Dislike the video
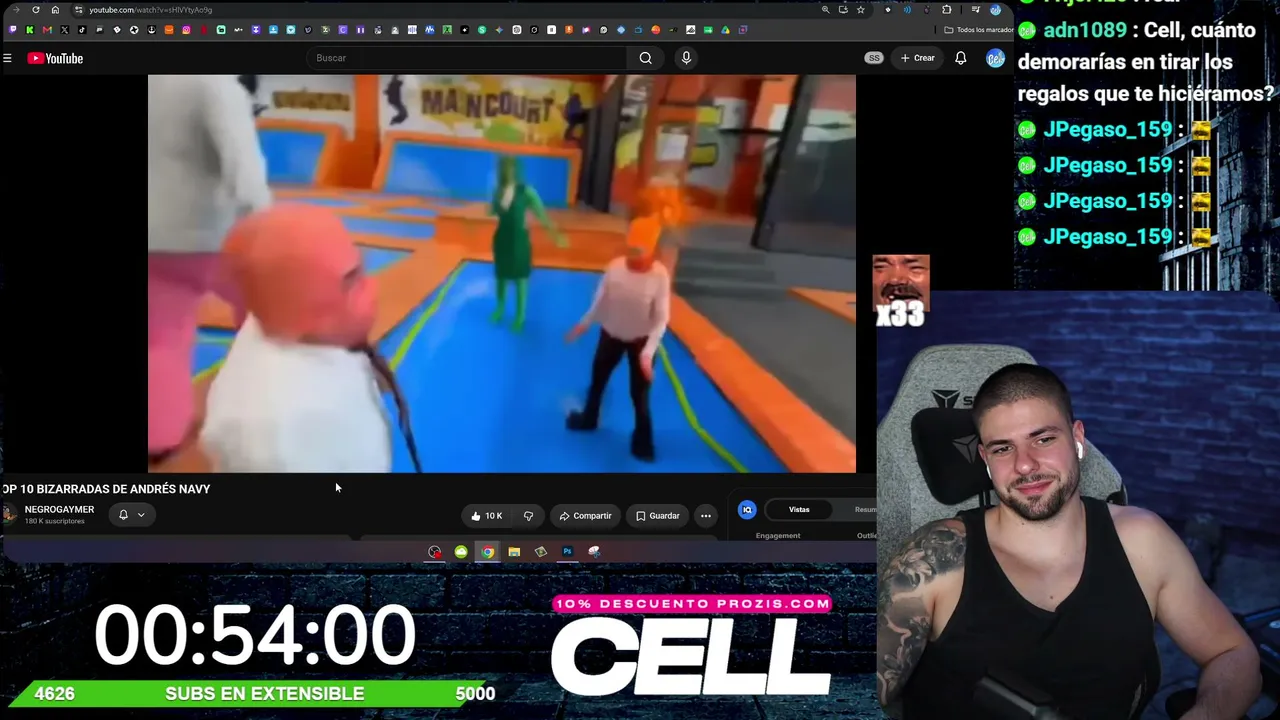This screenshot has height=720, width=1280. pyautogui.click(x=528, y=516)
